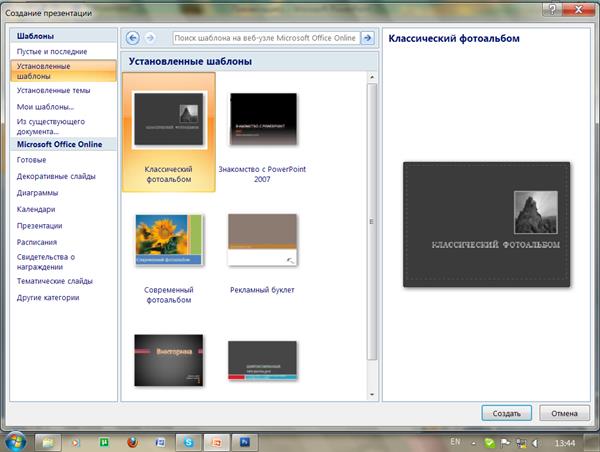This screenshot has width=600, height=452.
Task: Select 'Знакомство с PowerPoint 2007' template thumbnail
Action: 263,119
